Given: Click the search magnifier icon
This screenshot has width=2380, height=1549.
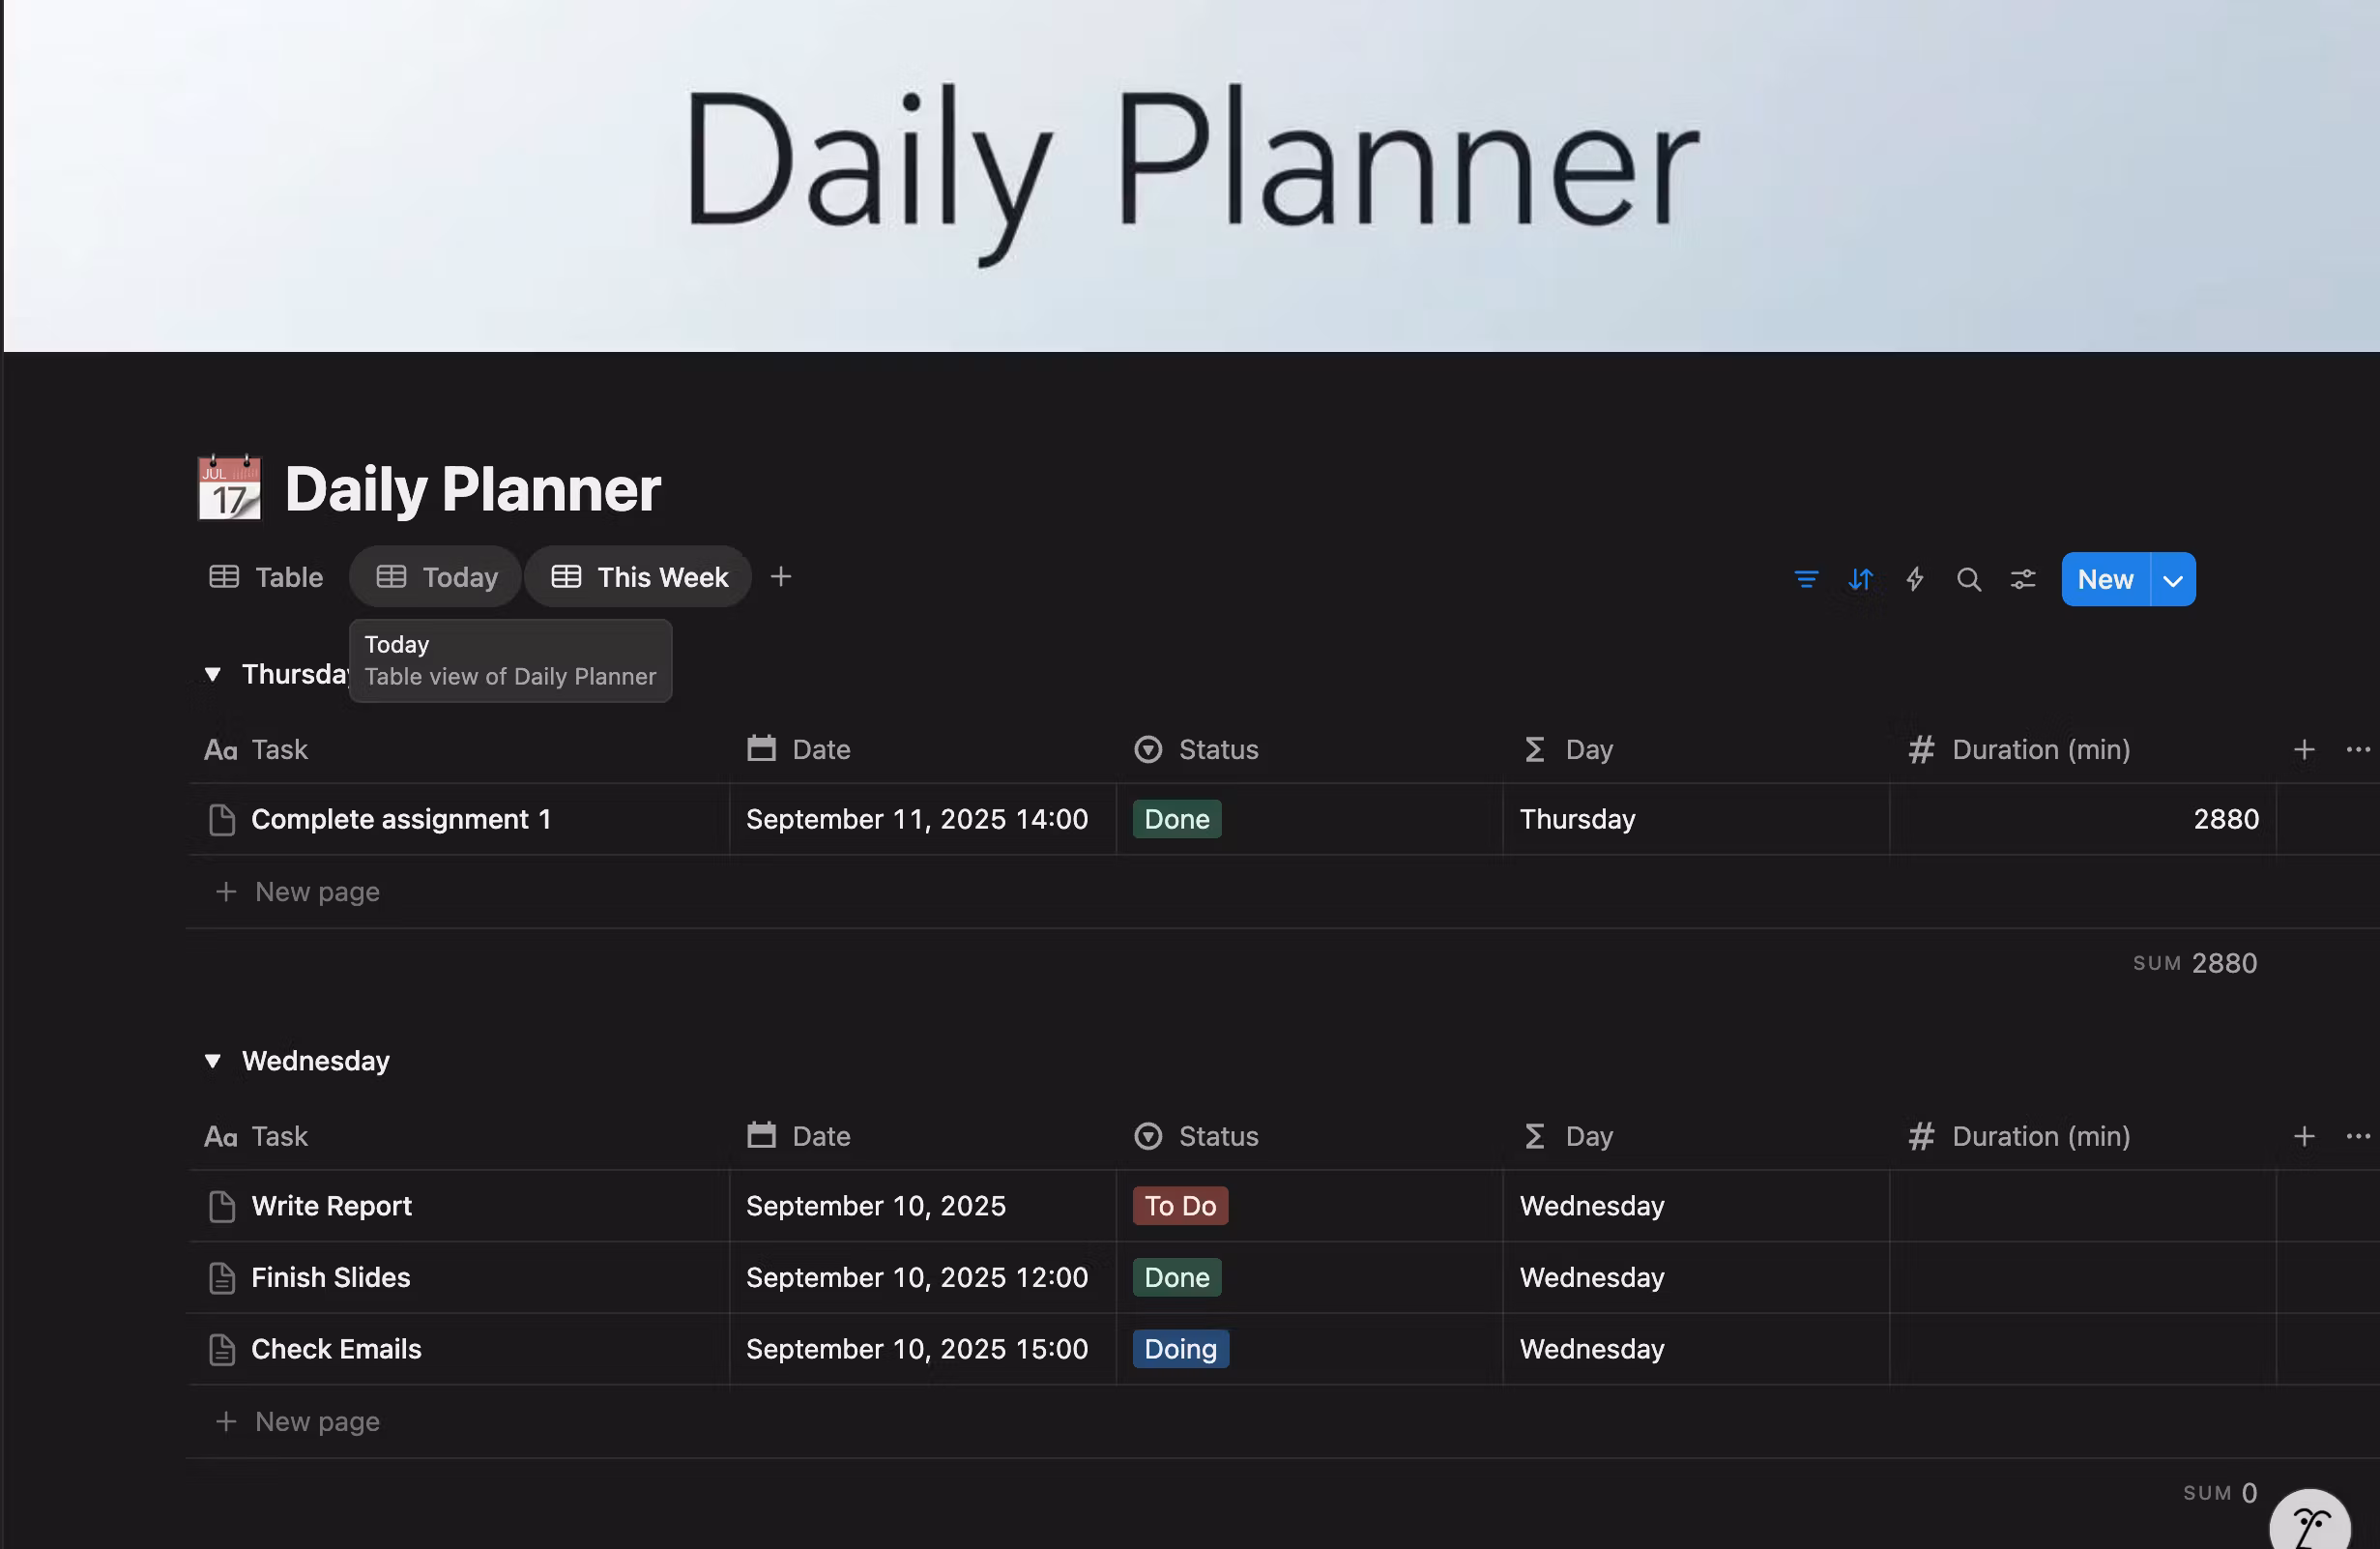Looking at the screenshot, I should click(1968, 579).
